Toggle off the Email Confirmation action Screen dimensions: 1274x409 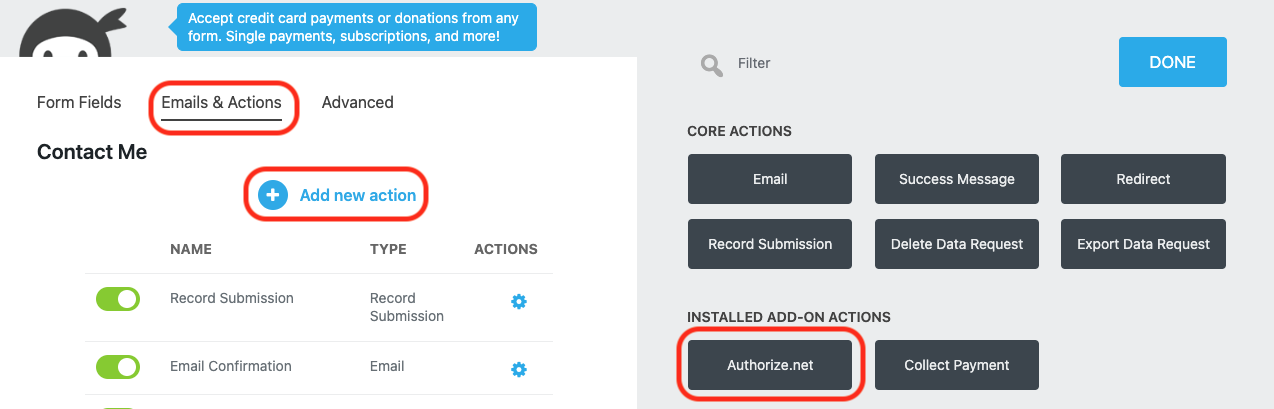tap(118, 367)
